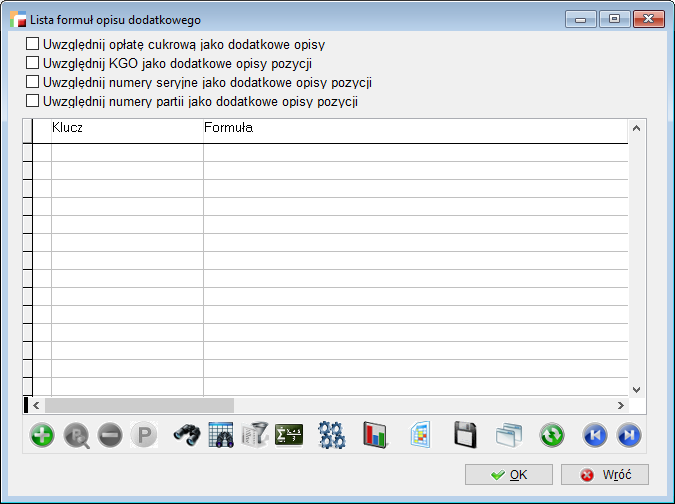The height and width of the screenshot is (504, 675).
Task: Click the binoculars search icon
Action: 187,435
